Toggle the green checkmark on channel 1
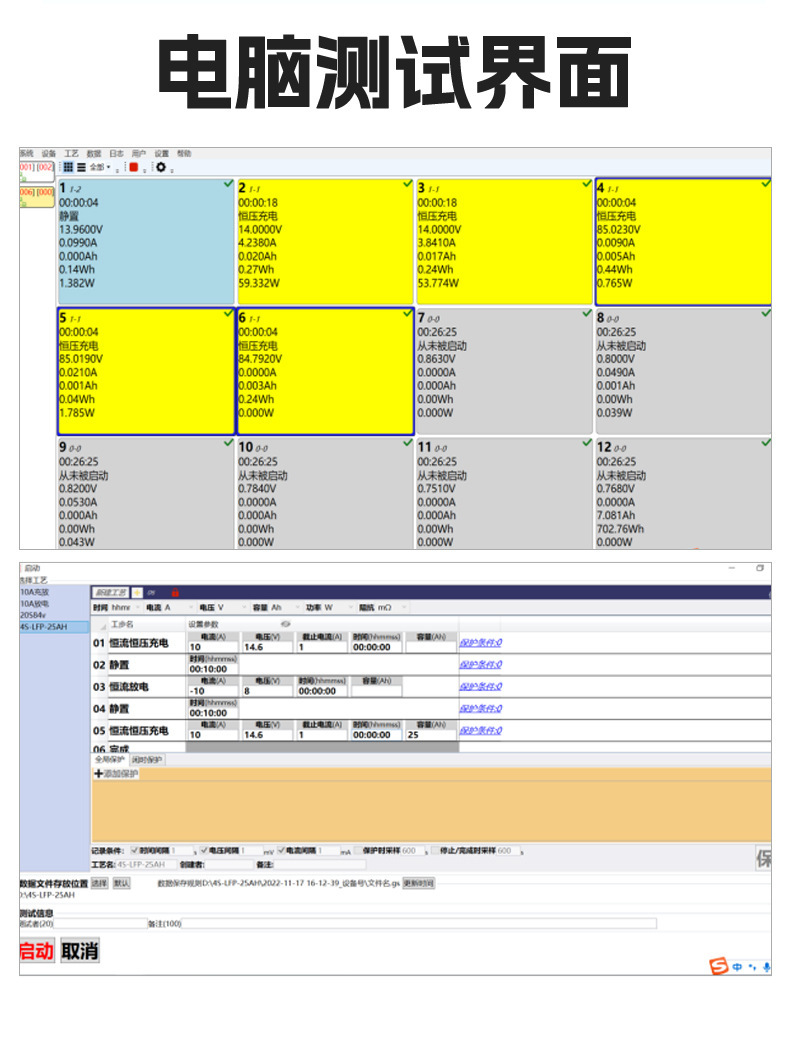 coord(228,183)
